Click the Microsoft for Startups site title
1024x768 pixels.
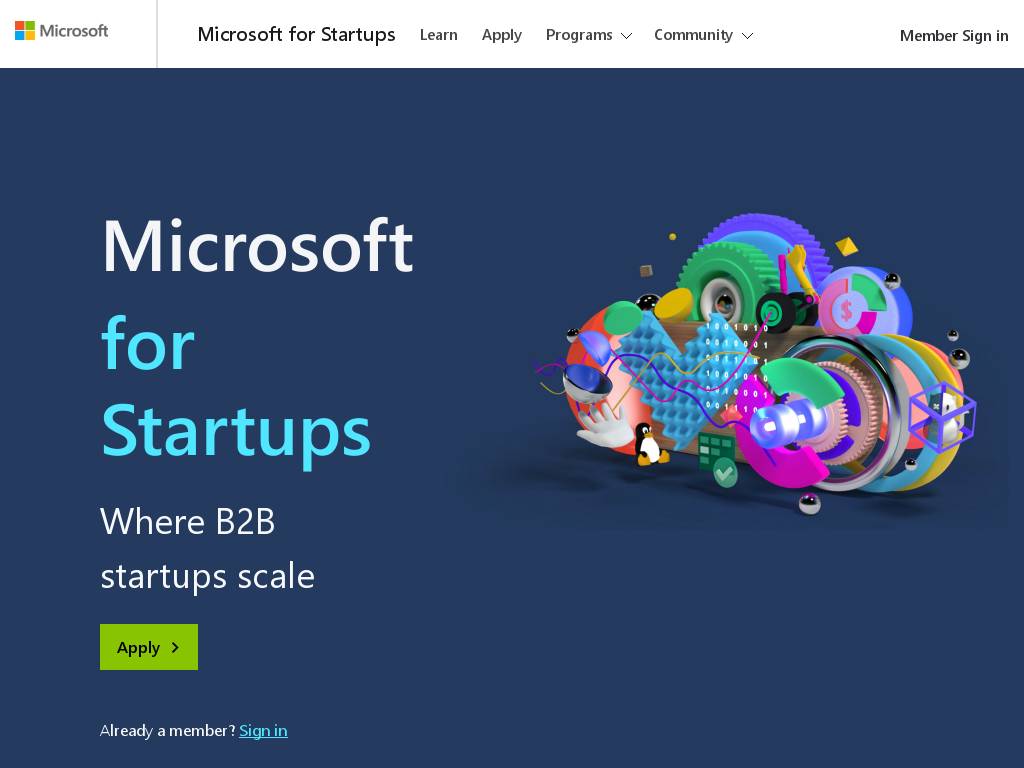[296, 35]
